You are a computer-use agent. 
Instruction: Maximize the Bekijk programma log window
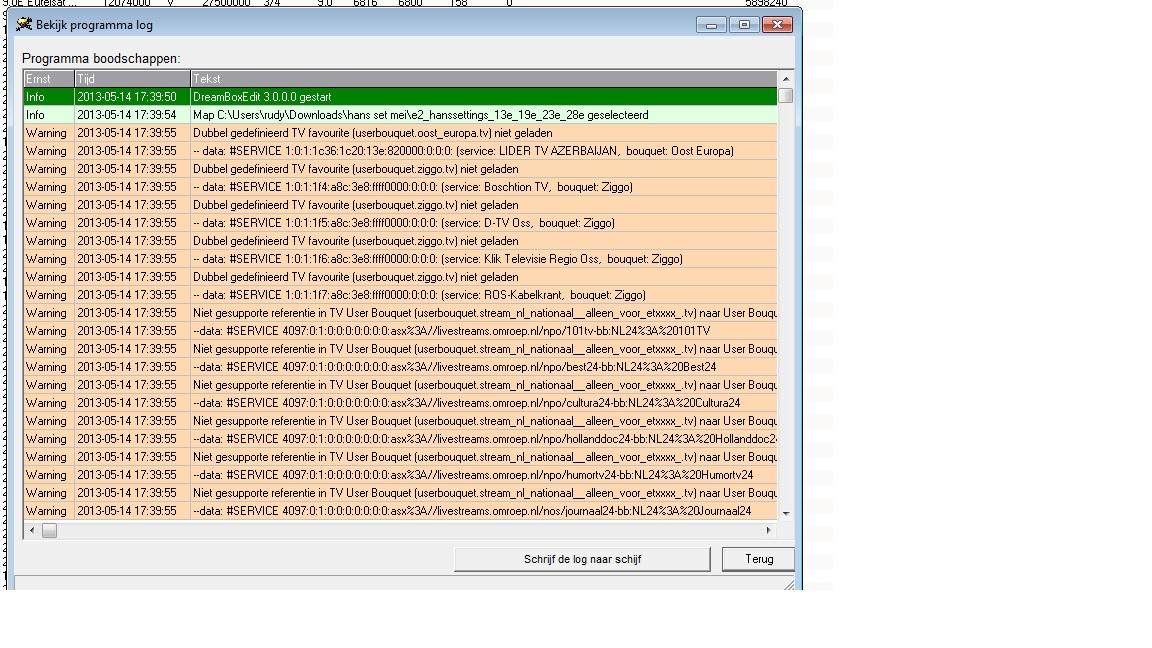744,25
